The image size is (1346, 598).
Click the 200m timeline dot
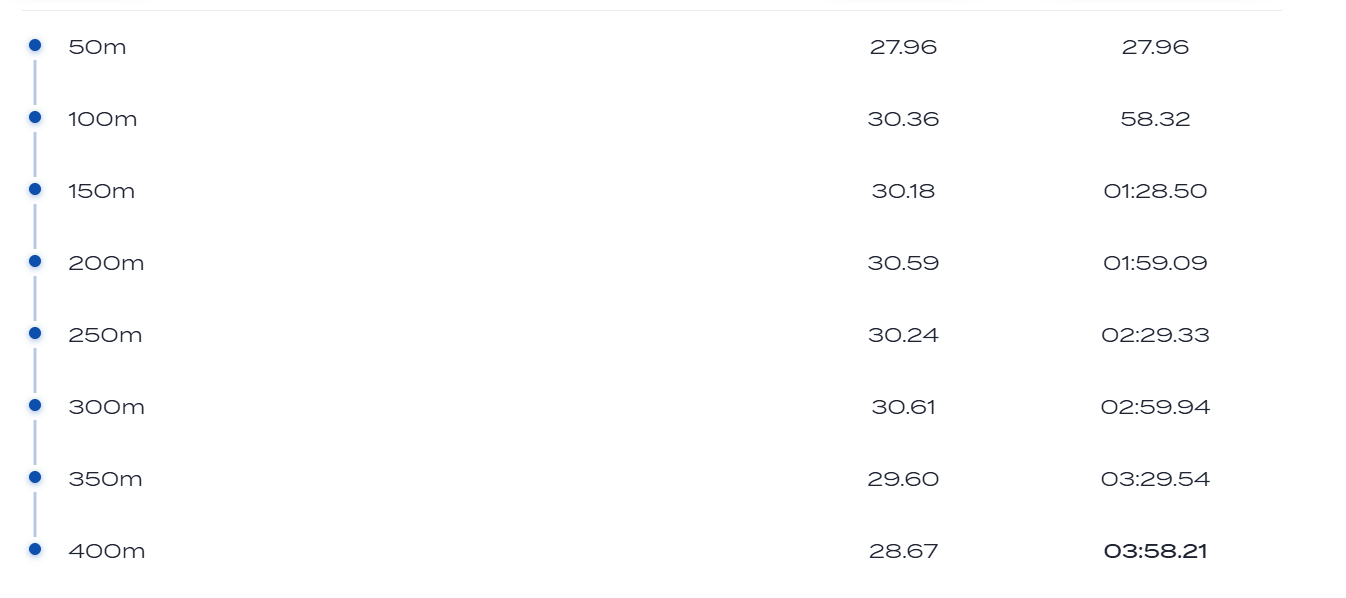[x=35, y=261]
